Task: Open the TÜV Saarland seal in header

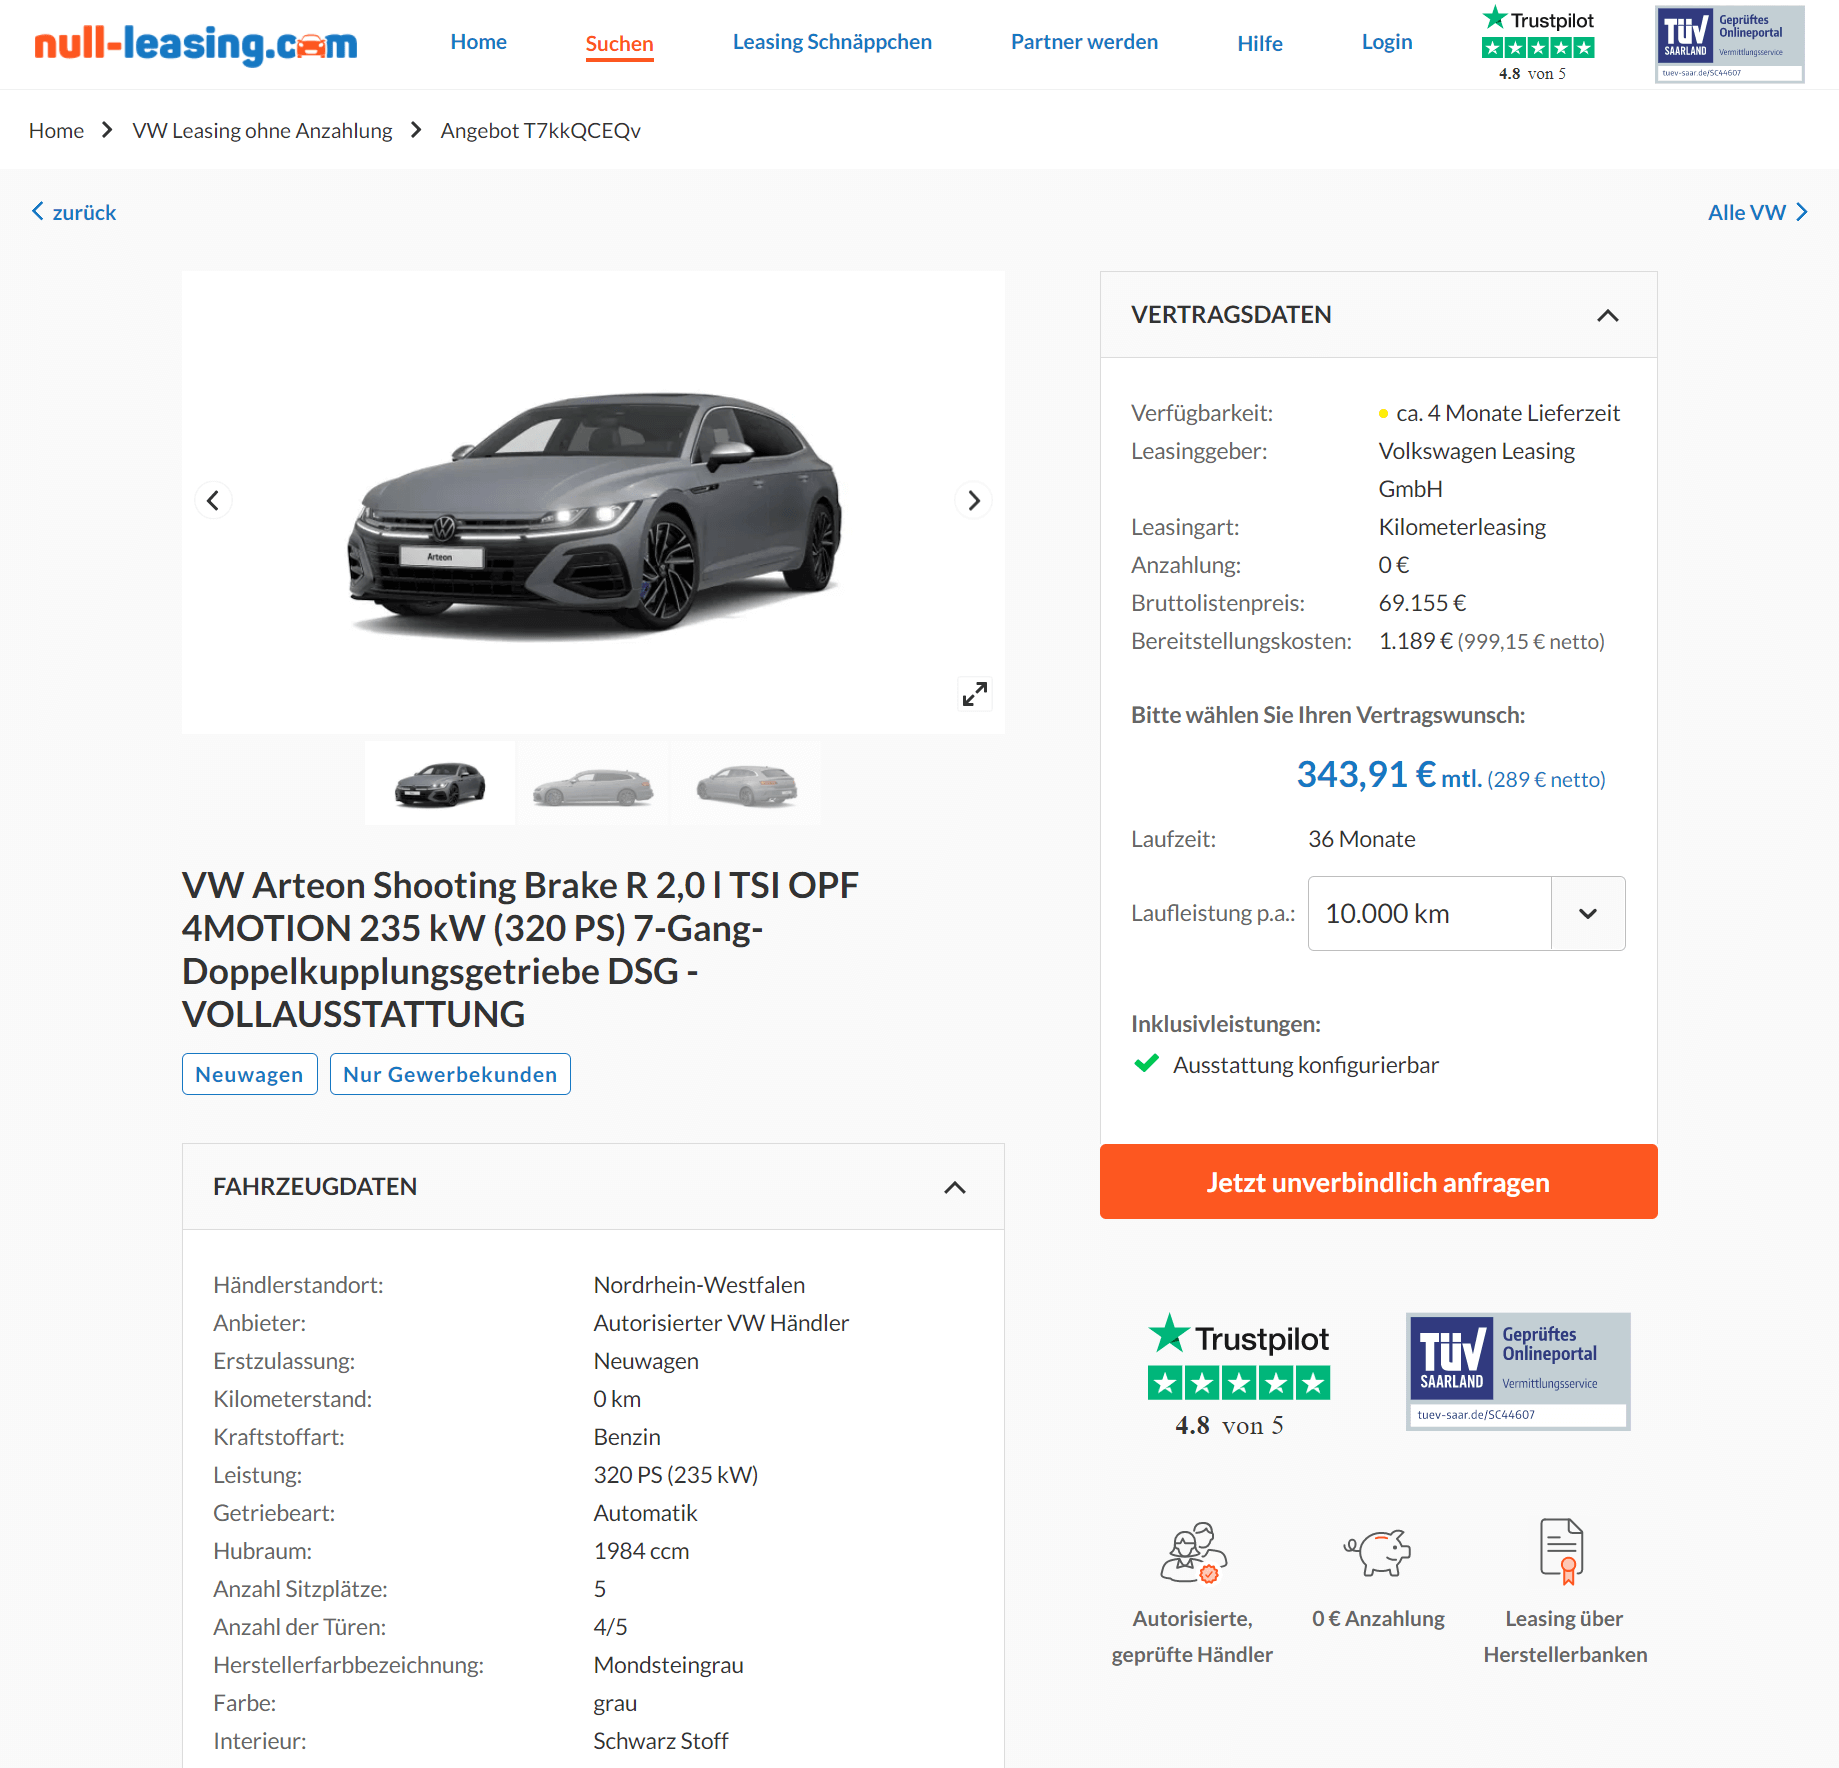Action: 1730,44
